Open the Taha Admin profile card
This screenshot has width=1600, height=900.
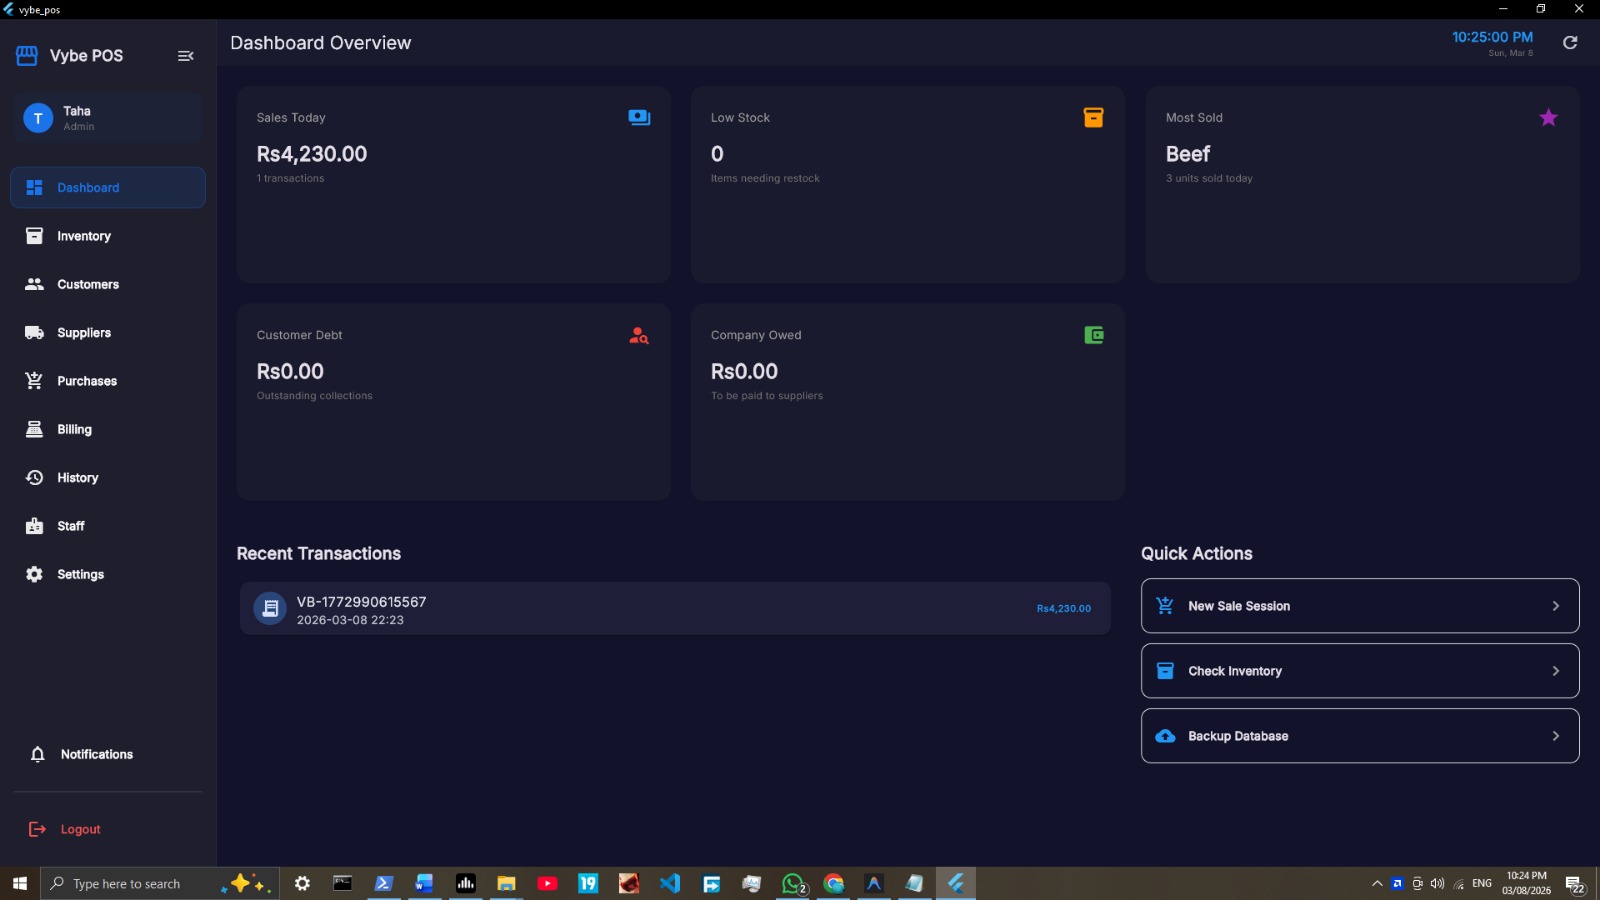pos(108,118)
